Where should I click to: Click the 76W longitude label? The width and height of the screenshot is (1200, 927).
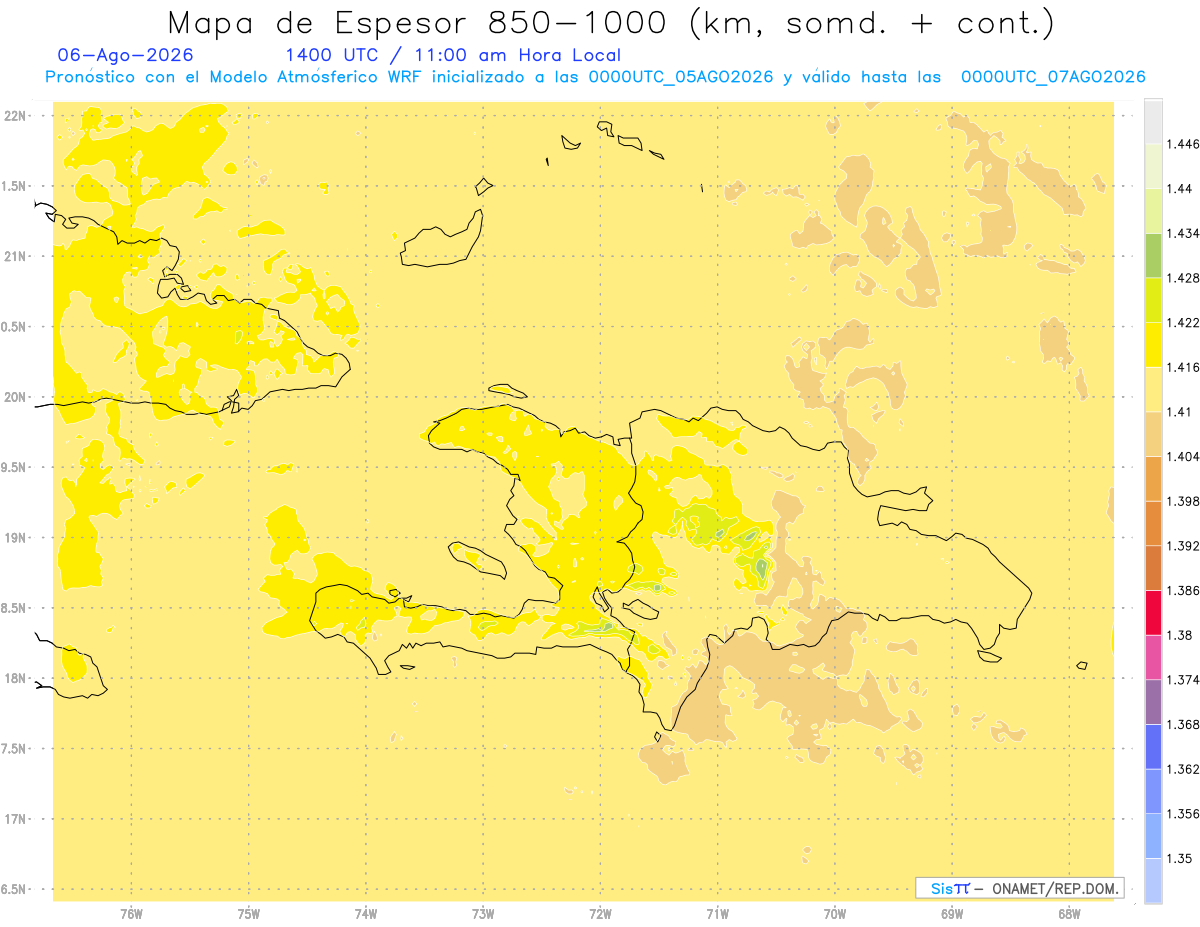(131, 913)
